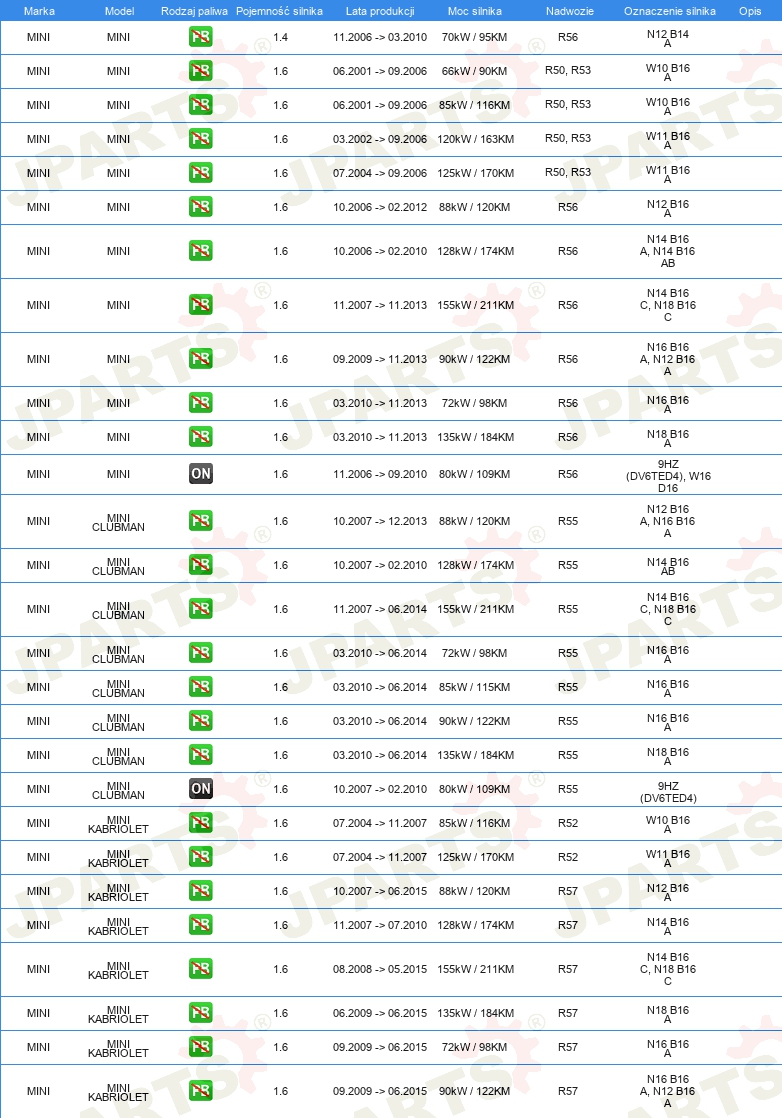This screenshot has width=782, height=1118.
Task: Click the date range 11.2006 -> 09.2010
Action: (x=380, y=474)
